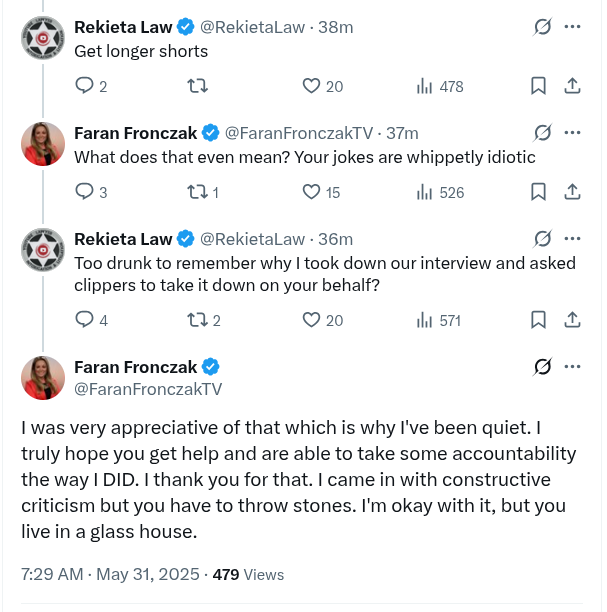Reply to the 'Too drunk to remember' tweet

point(91,320)
